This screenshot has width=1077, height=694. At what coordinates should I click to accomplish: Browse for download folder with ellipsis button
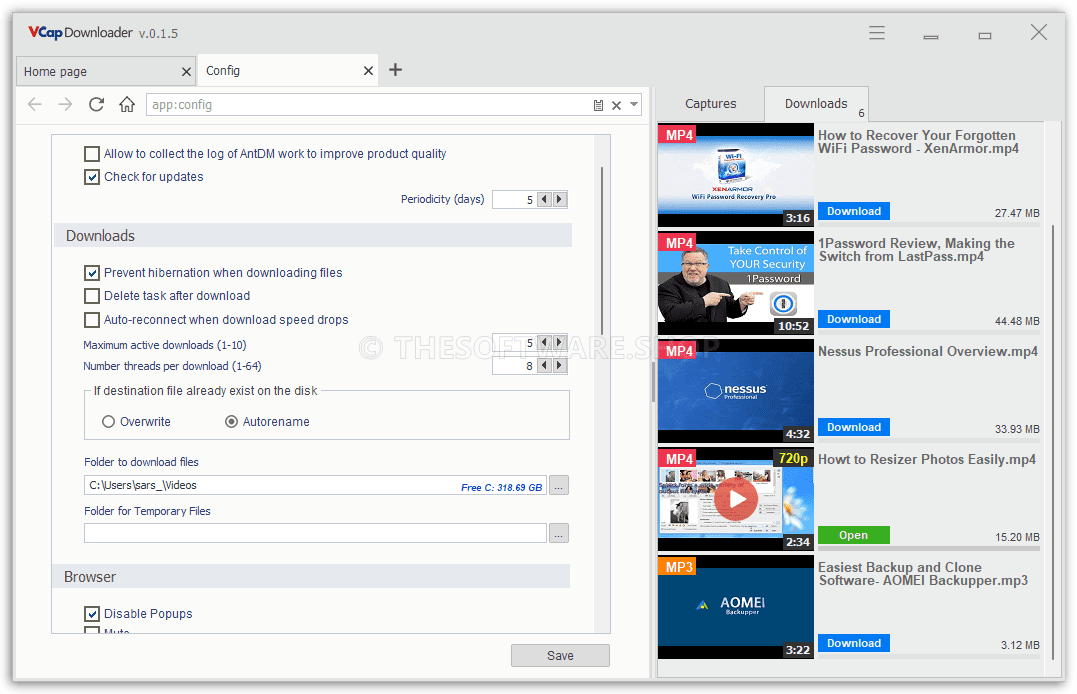pos(559,486)
